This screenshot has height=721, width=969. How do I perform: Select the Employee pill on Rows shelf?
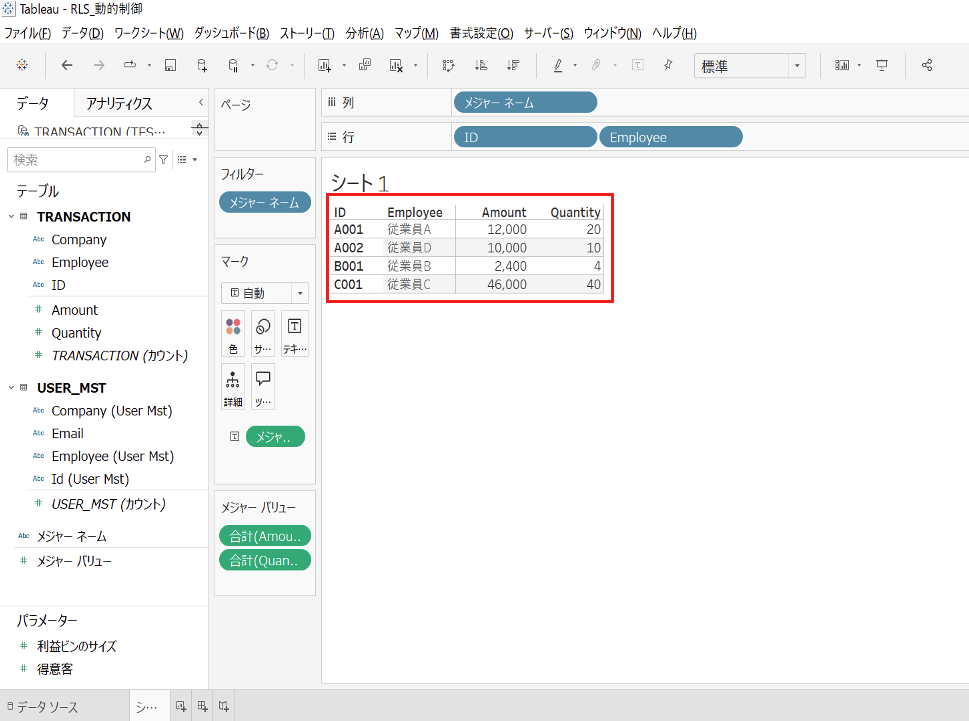point(670,137)
